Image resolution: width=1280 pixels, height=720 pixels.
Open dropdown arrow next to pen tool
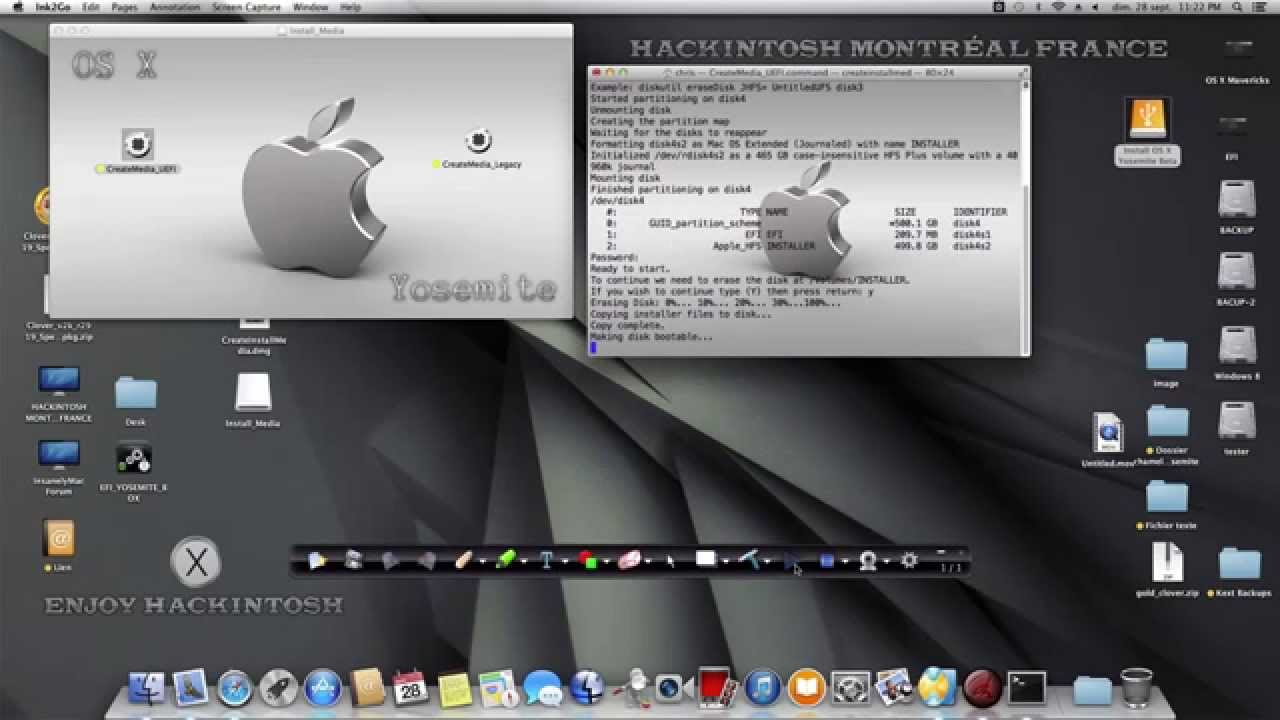tap(482, 562)
